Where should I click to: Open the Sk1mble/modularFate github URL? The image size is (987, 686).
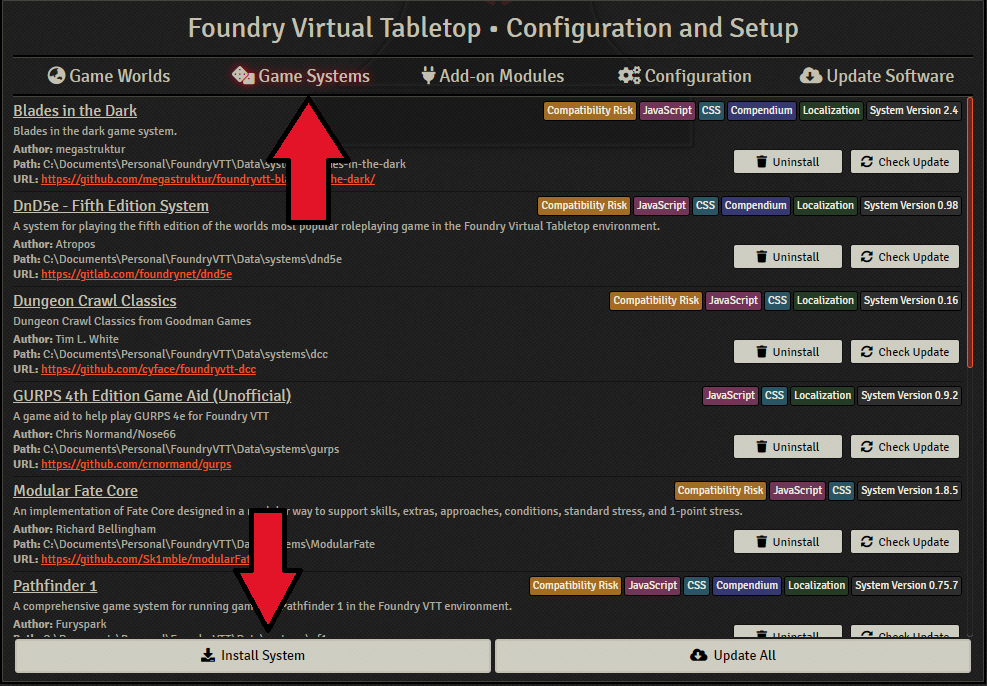tap(145, 559)
